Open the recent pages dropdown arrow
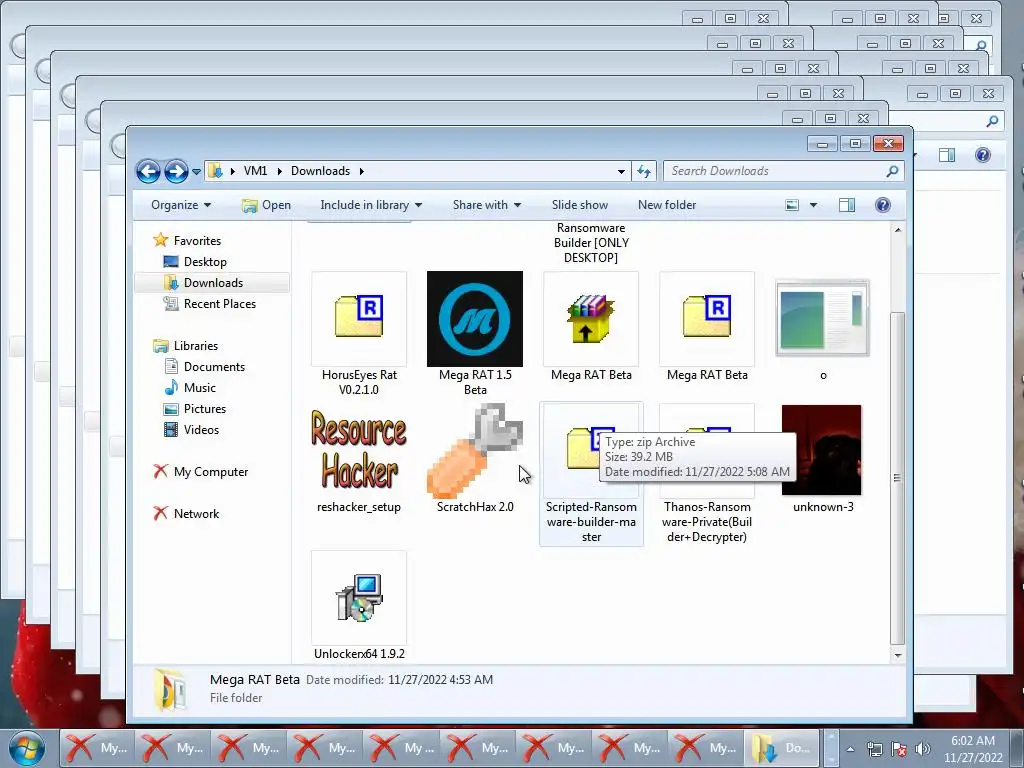This screenshot has width=1024, height=768. [x=196, y=172]
